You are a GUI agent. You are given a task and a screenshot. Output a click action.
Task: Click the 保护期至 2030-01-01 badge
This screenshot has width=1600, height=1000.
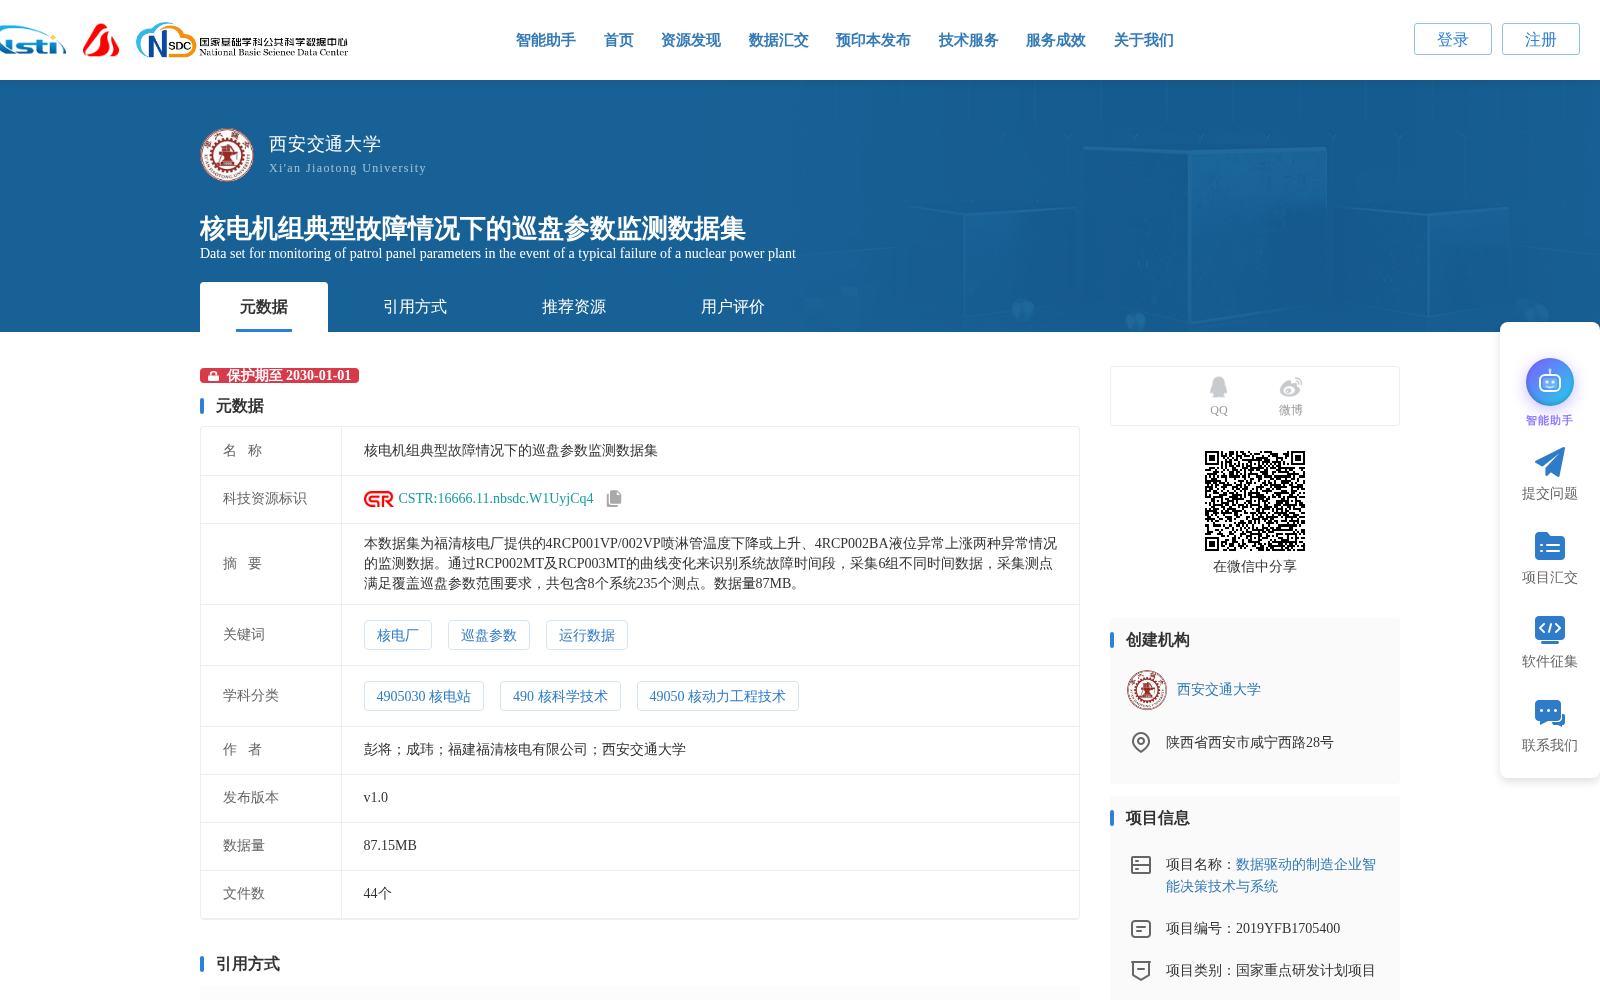click(x=279, y=376)
